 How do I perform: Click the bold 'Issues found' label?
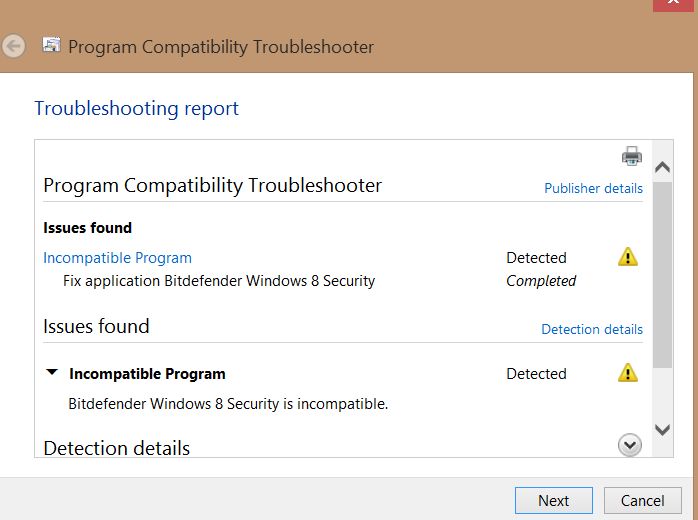click(87, 228)
